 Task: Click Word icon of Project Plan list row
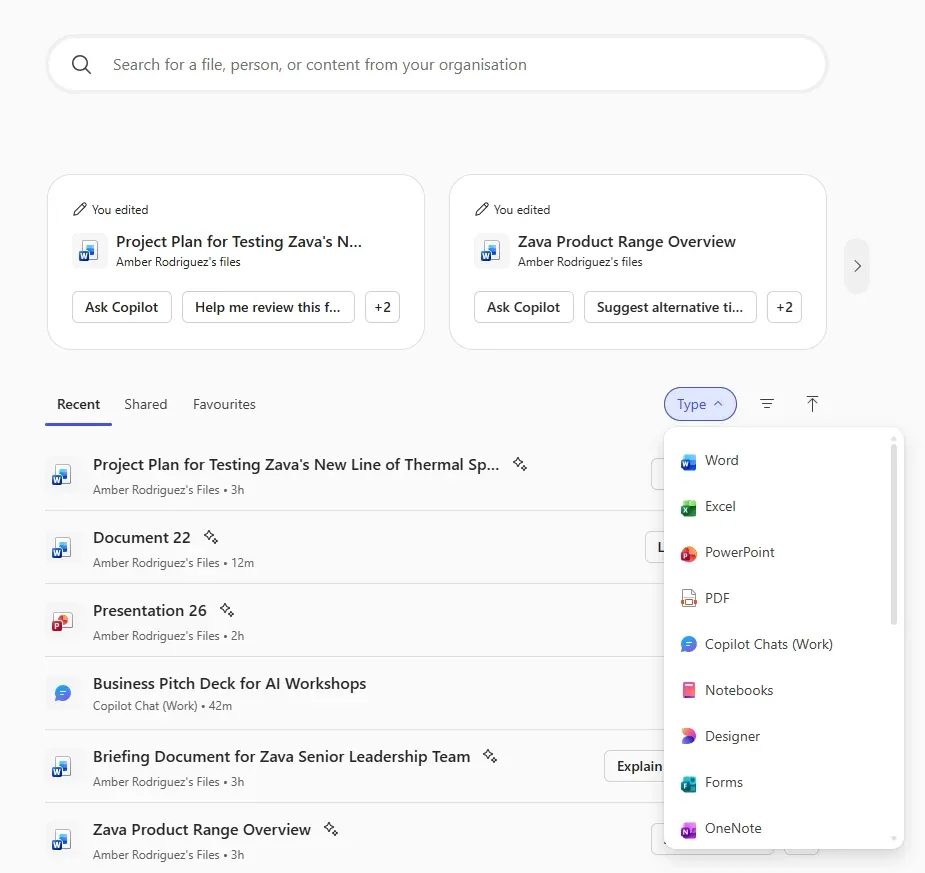(61, 475)
